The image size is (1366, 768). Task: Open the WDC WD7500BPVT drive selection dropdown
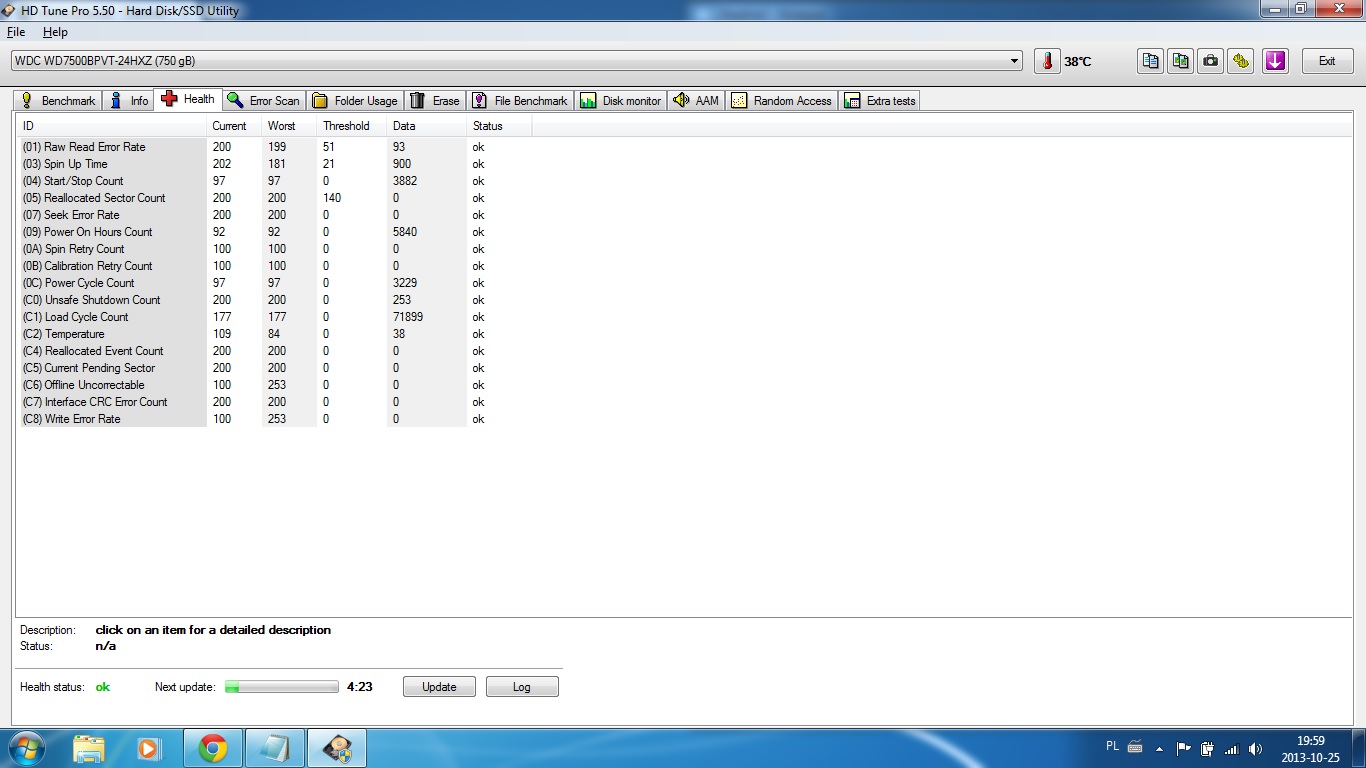click(516, 61)
